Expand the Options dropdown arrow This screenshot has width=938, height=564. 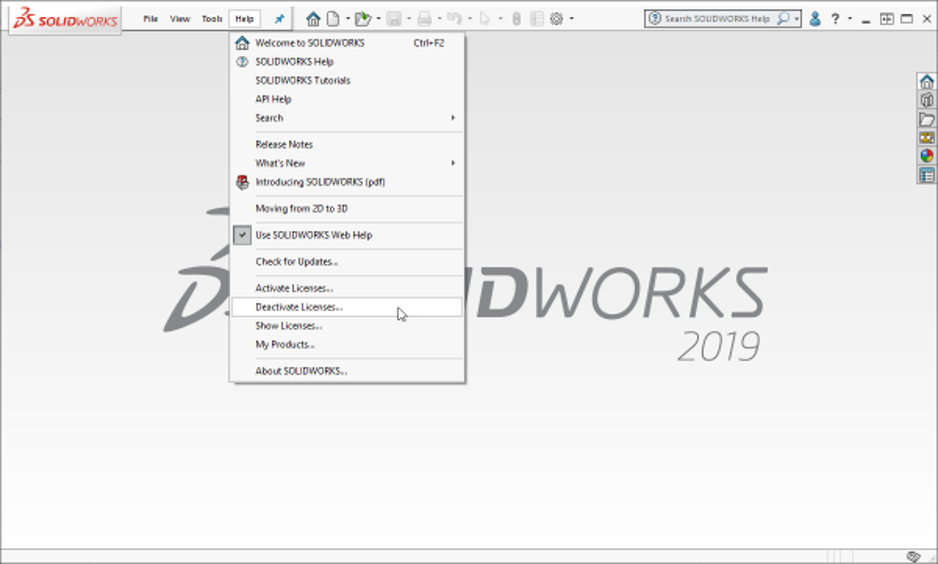click(x=571, y=19)
